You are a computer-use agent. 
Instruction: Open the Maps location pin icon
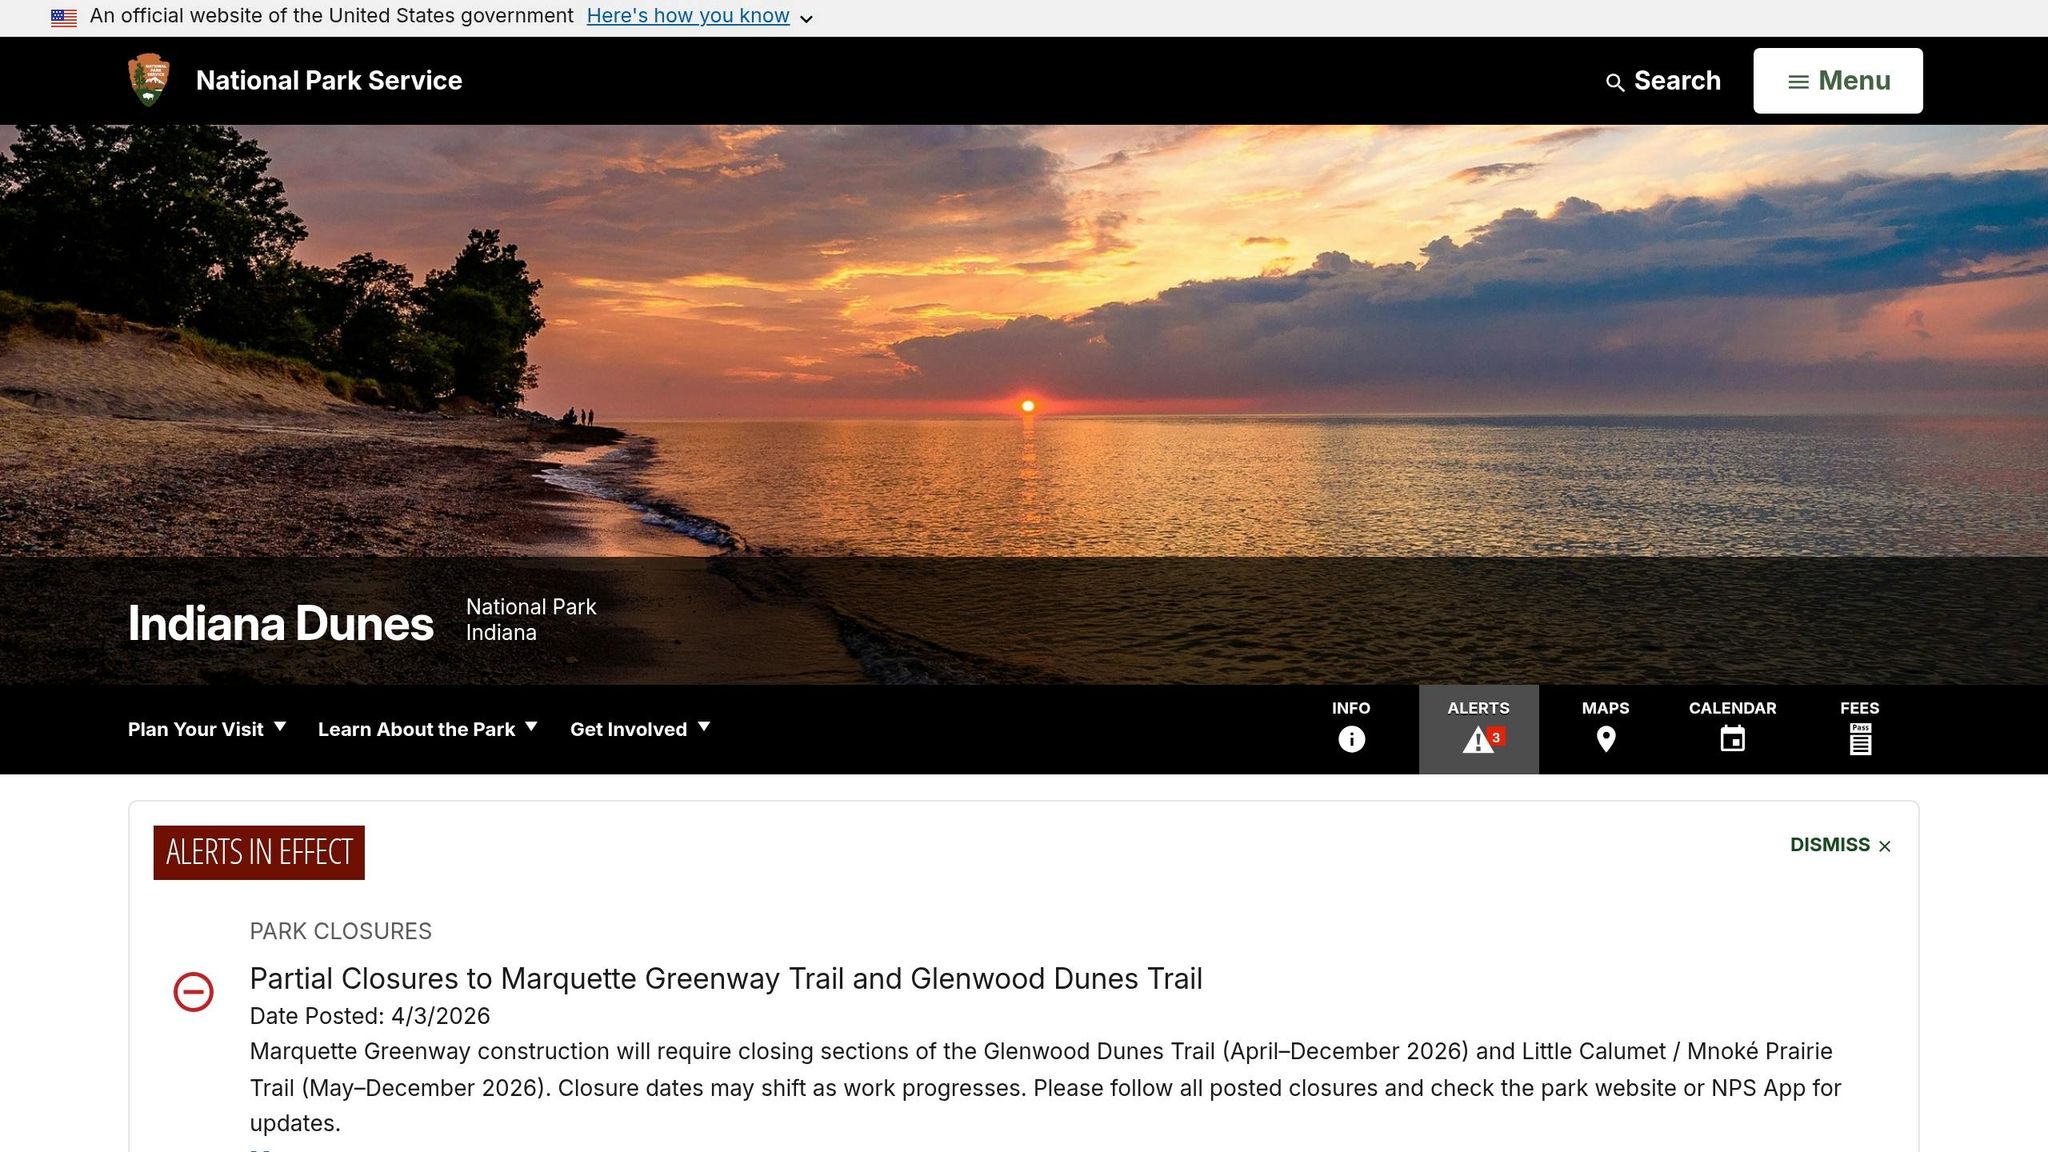coord(1605,739)
